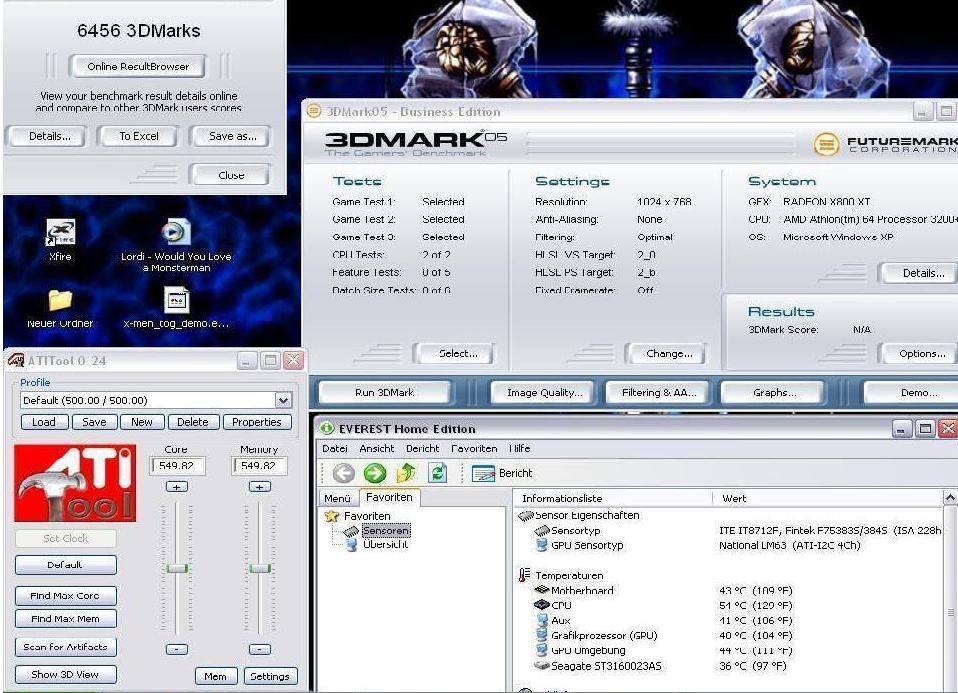The image size is (958, 693).
Task: Click EVEREST list scrollbar up arrow
Action: 950,497
